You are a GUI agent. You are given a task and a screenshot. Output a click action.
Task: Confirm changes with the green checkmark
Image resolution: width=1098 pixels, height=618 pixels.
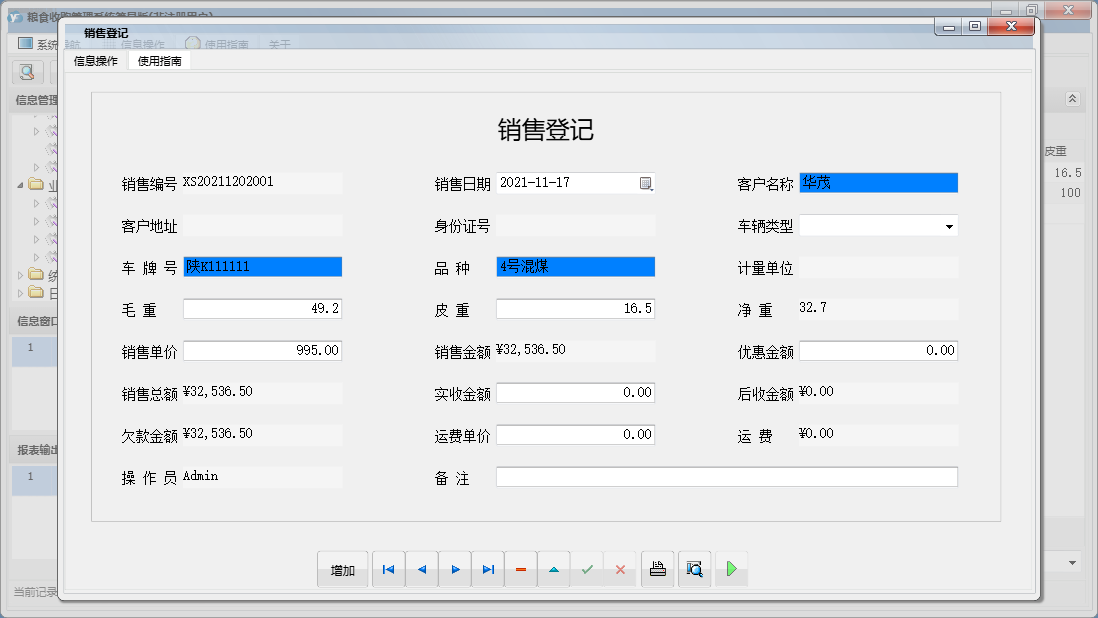tap(588, 568)
